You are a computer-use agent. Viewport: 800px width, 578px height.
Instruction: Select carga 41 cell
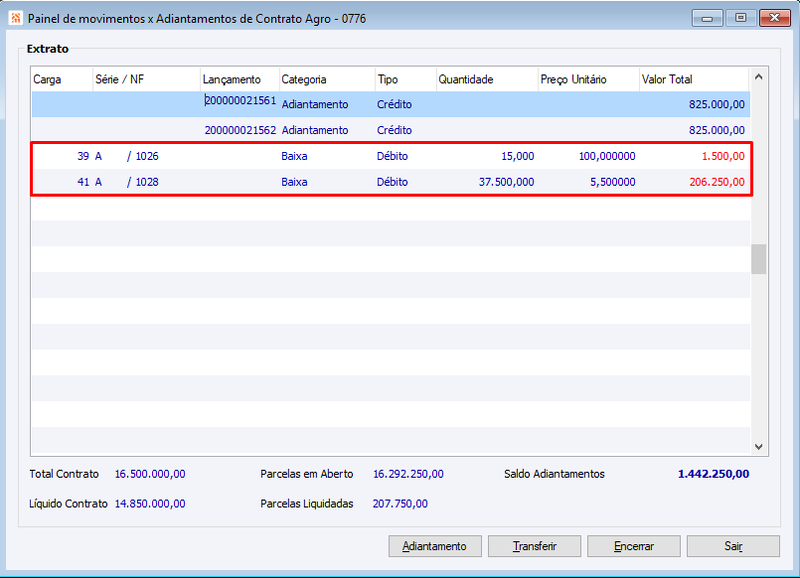coord(83,182)
